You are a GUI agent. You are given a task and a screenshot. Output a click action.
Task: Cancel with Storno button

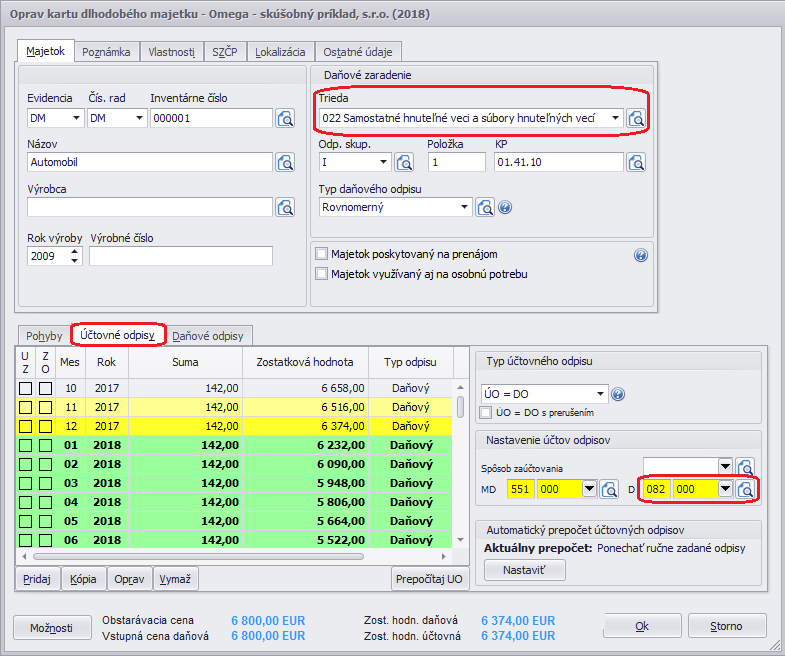tap(726, 626)
